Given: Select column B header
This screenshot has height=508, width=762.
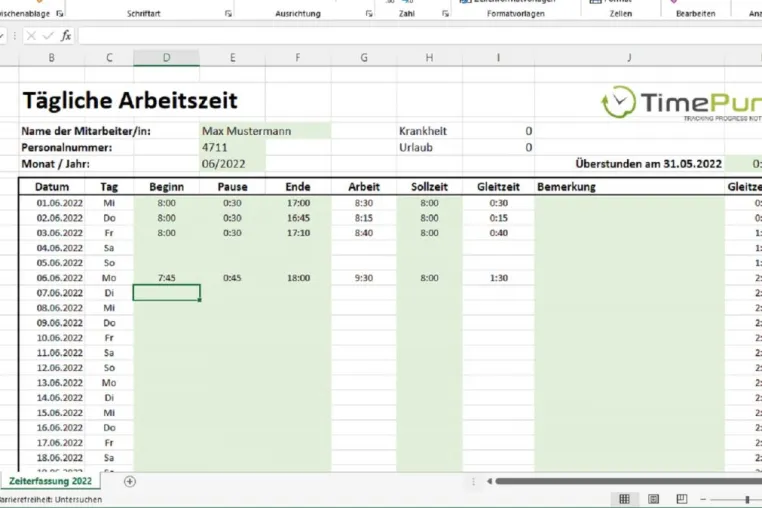Looking at the screenshot, I should coord(52,57).
